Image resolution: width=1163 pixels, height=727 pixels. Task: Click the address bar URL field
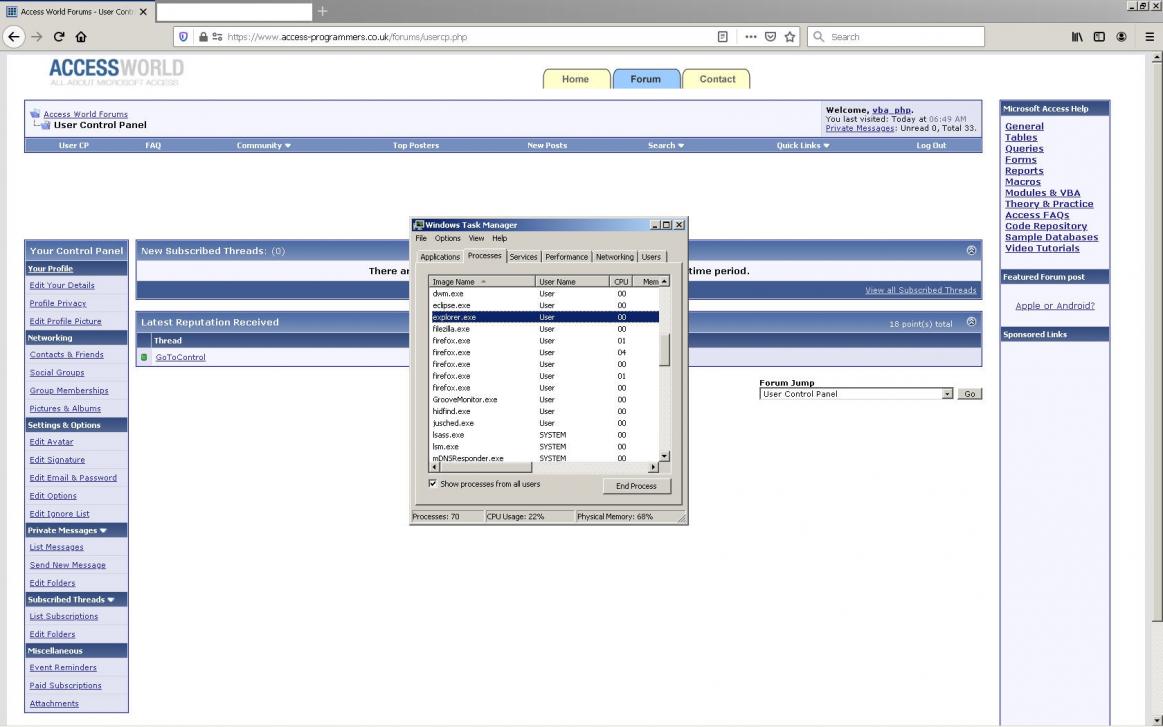pyautogui.click(x=467, y=36)
